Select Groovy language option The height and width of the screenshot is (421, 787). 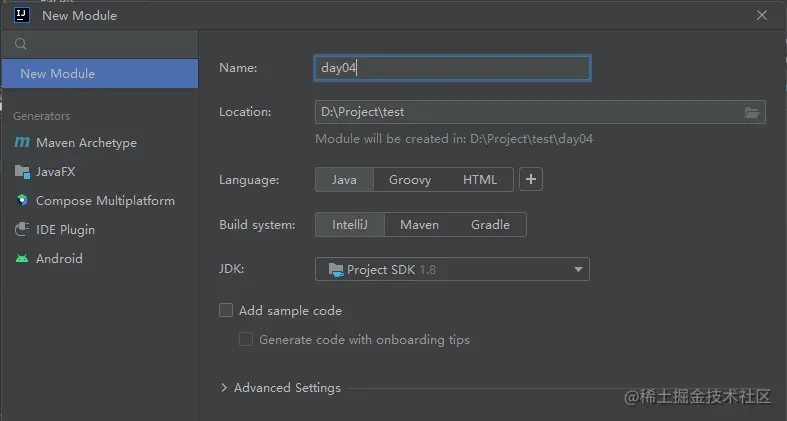coord(410,180)
